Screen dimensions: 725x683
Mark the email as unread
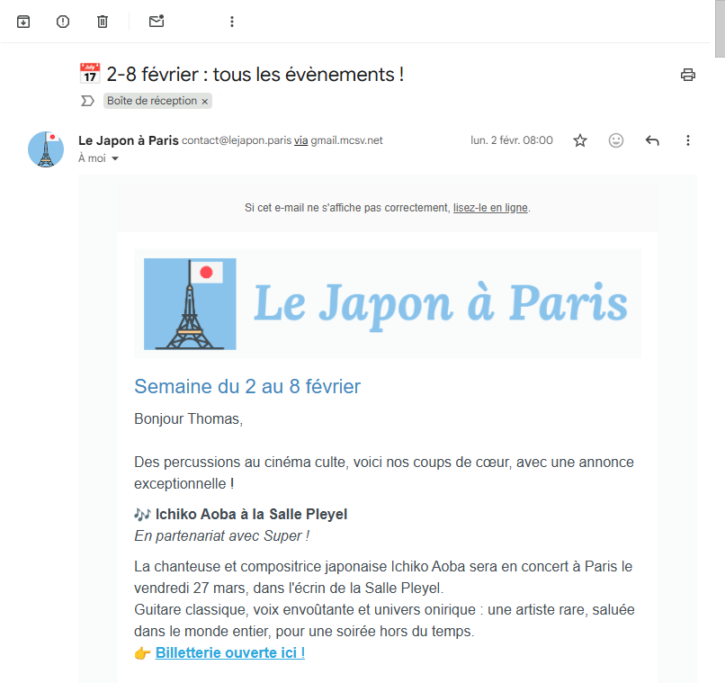[156, 21]
